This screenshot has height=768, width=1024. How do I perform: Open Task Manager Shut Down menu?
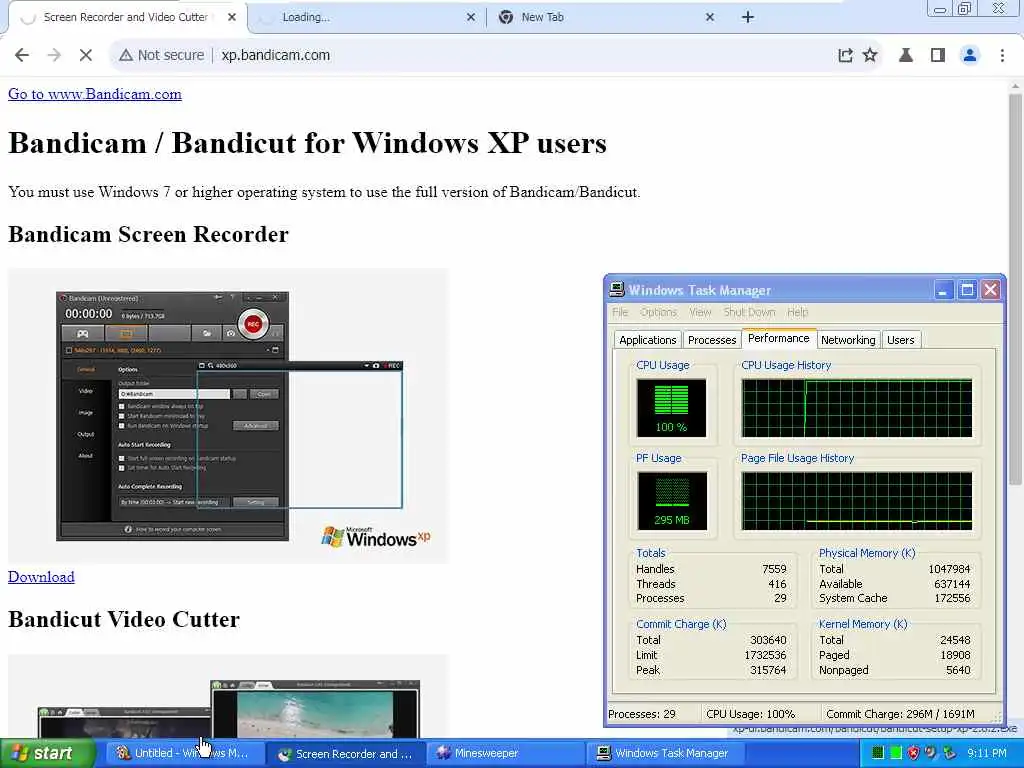coord(749,312)
